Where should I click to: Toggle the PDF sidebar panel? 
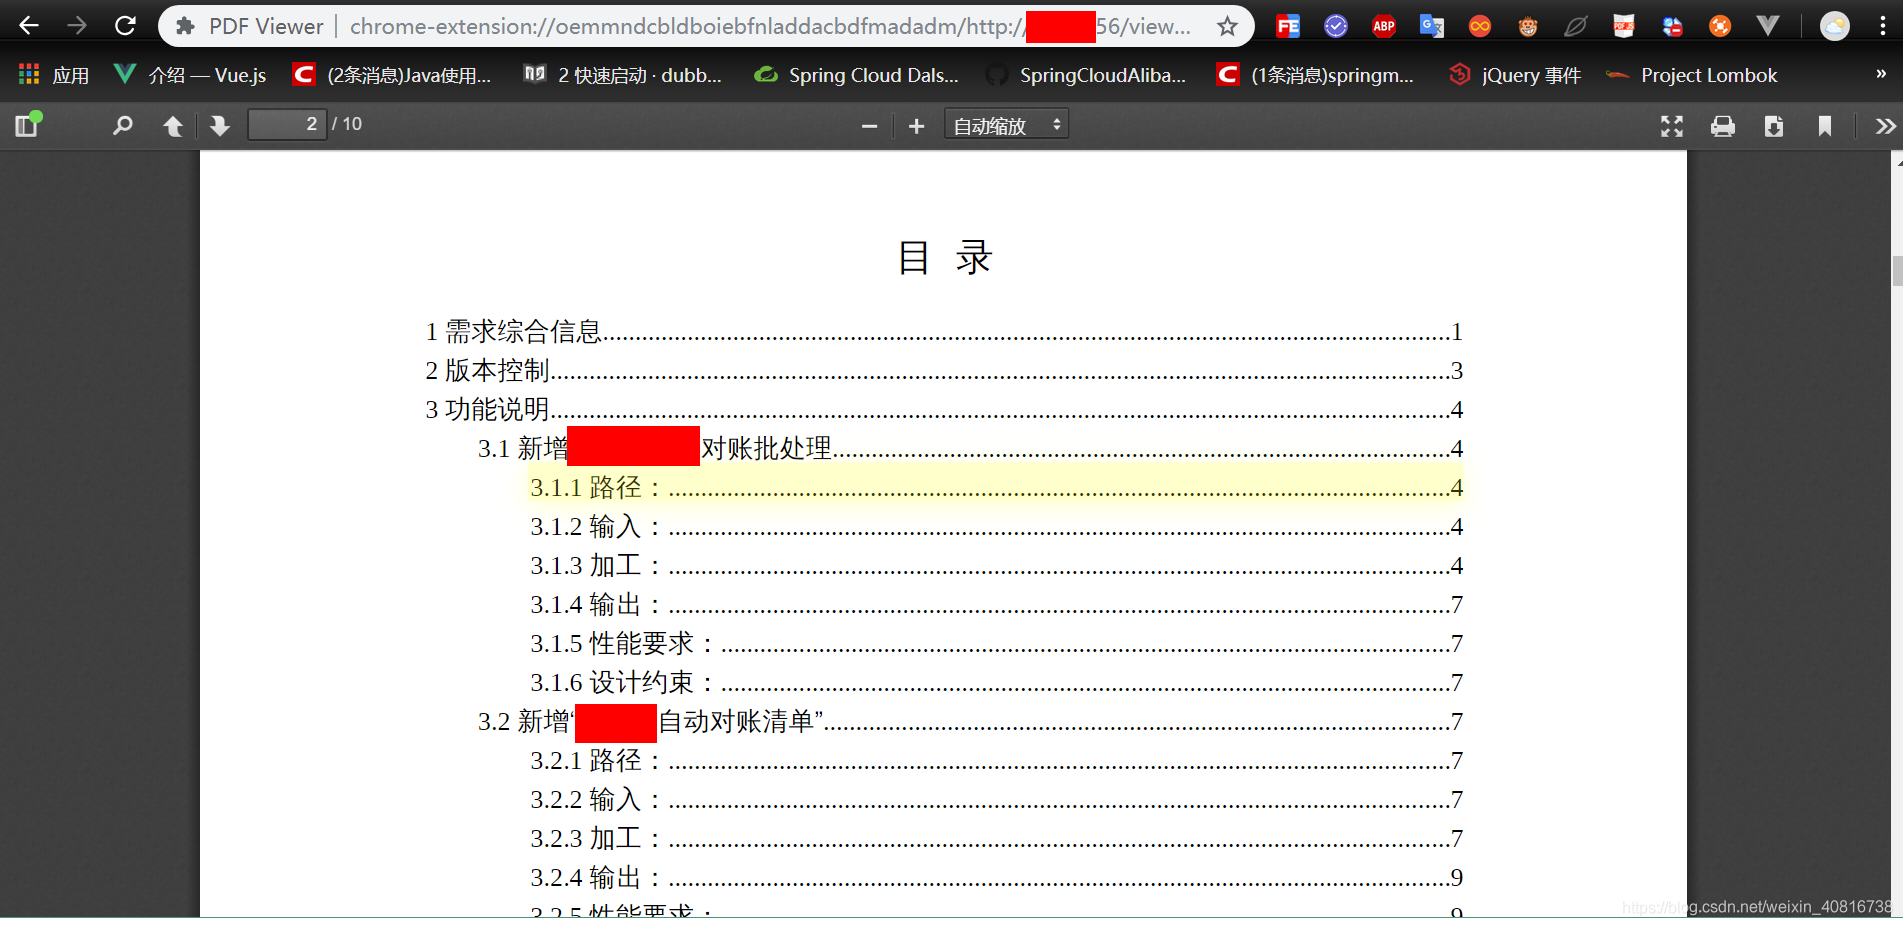pos(27,125)
